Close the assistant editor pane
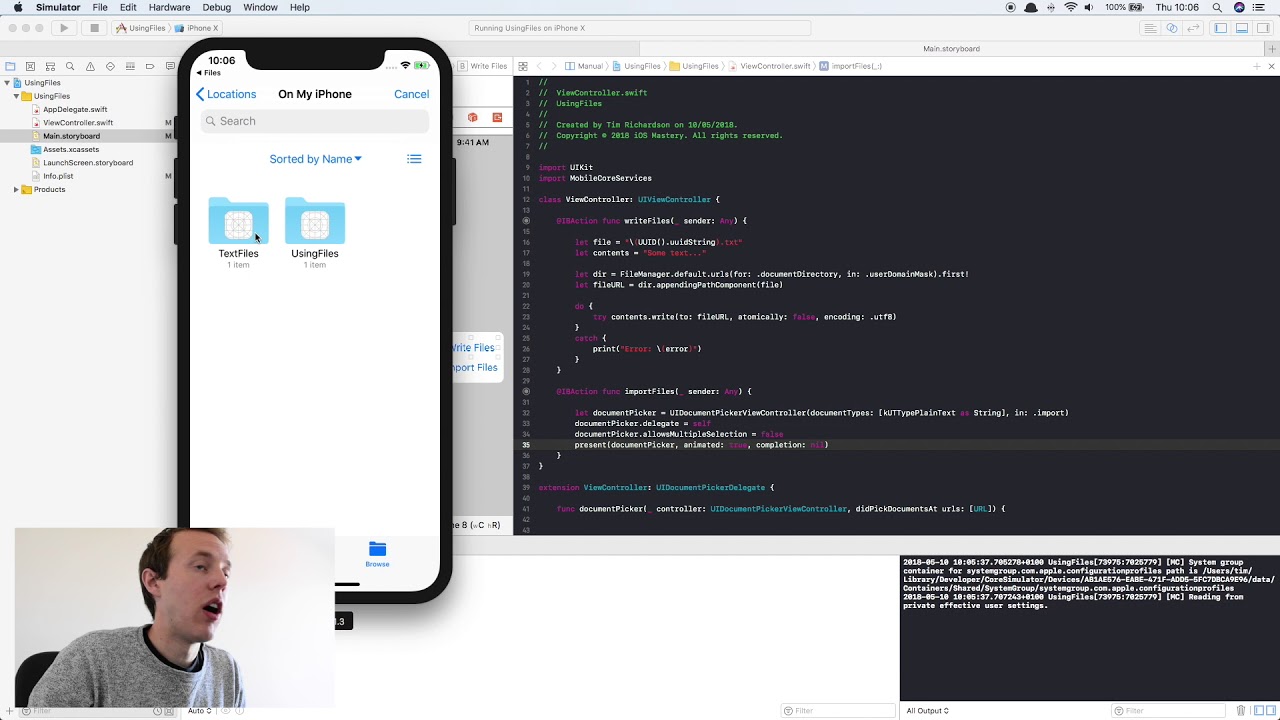This screenshot has height=720, width=1280. [x=1271, y=66]
